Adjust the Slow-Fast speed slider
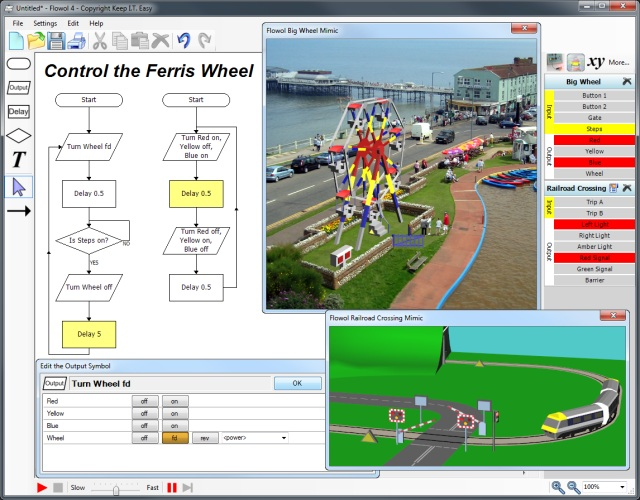The image size is (640, 500). click(117, 488)
